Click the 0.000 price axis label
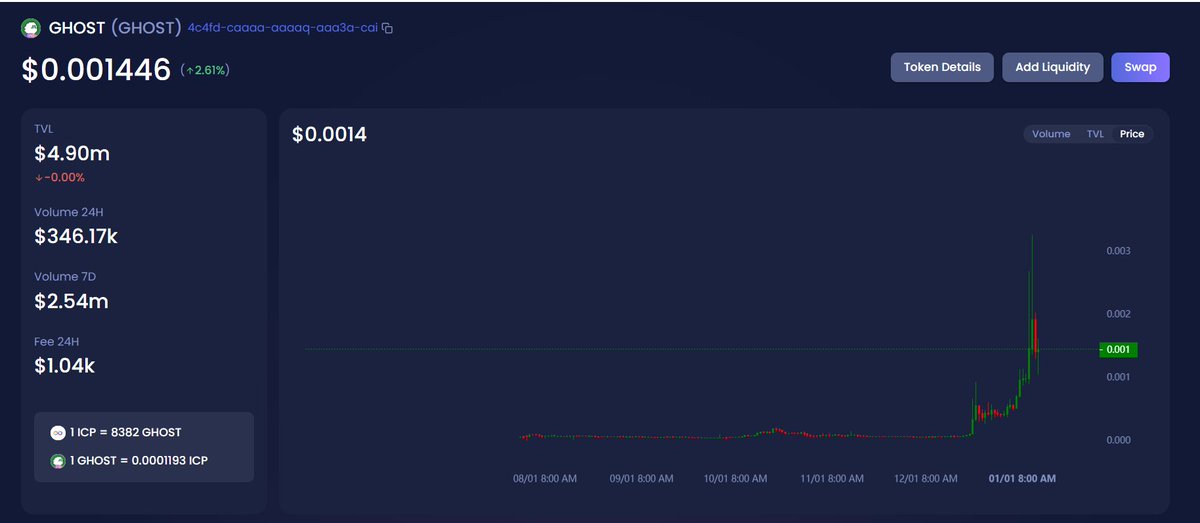The image size is (1200, 523). pyautogui.click(x=1118, y=440)
